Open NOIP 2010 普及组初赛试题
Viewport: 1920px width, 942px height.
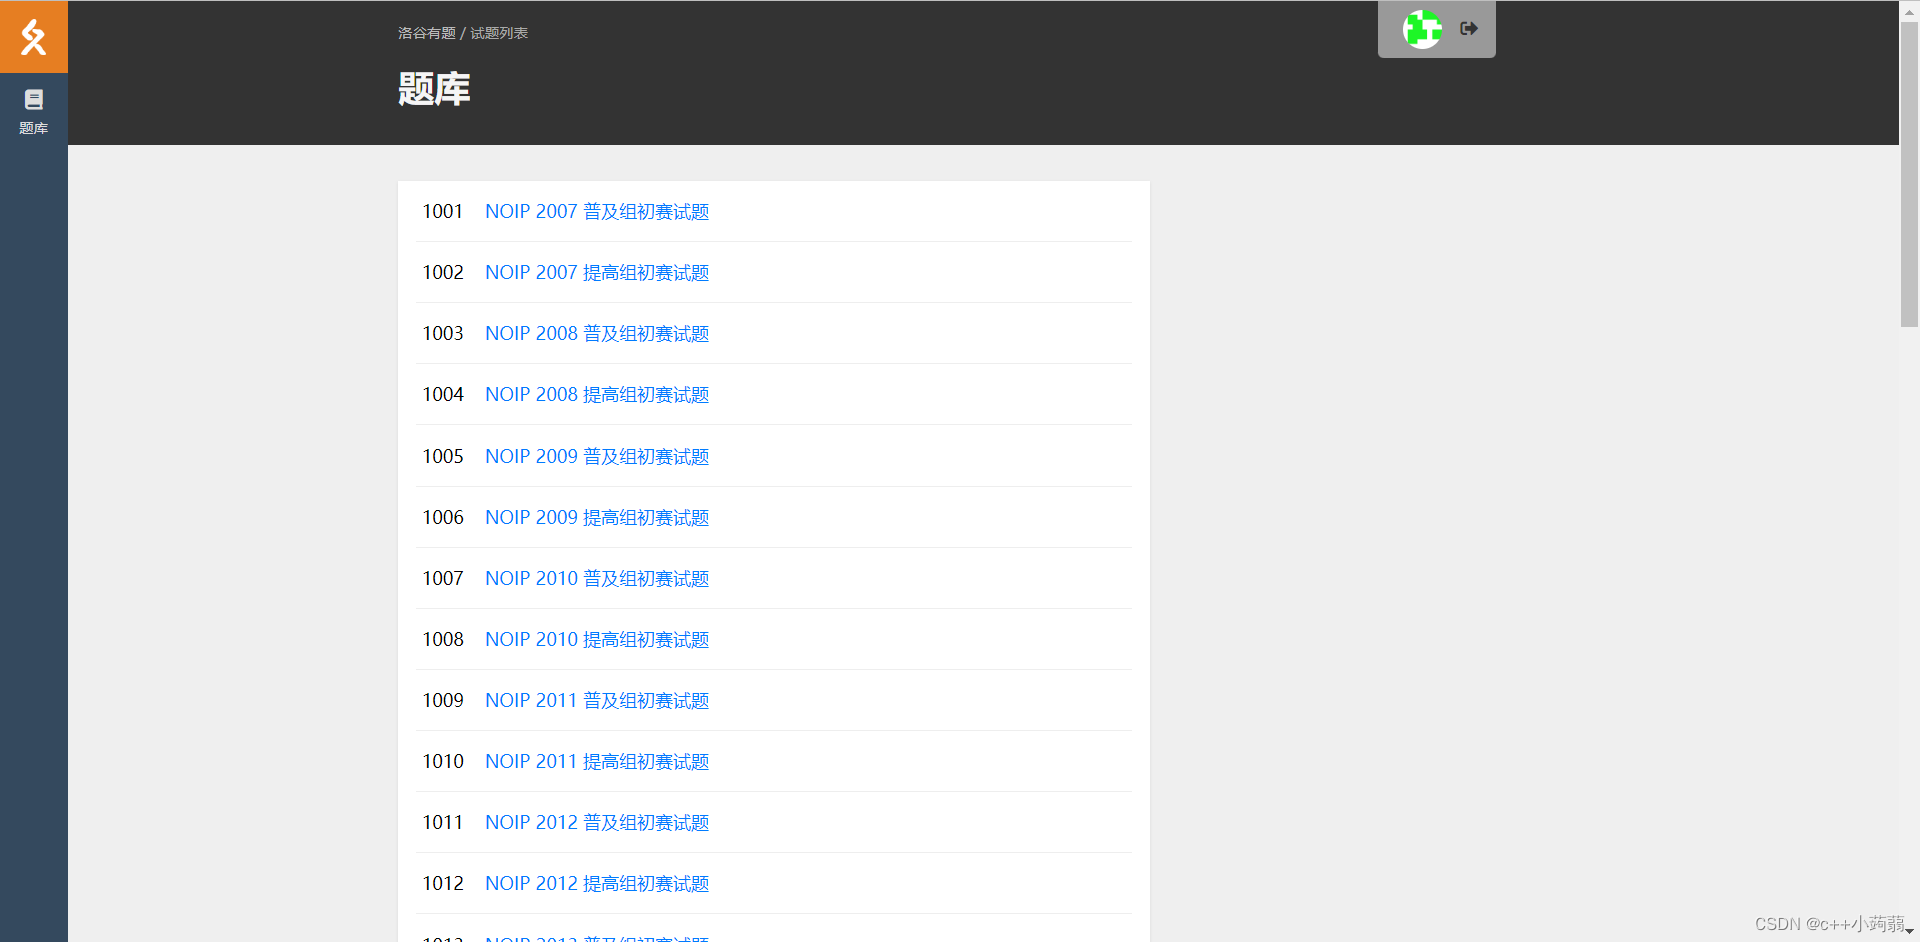coord(597,579)
